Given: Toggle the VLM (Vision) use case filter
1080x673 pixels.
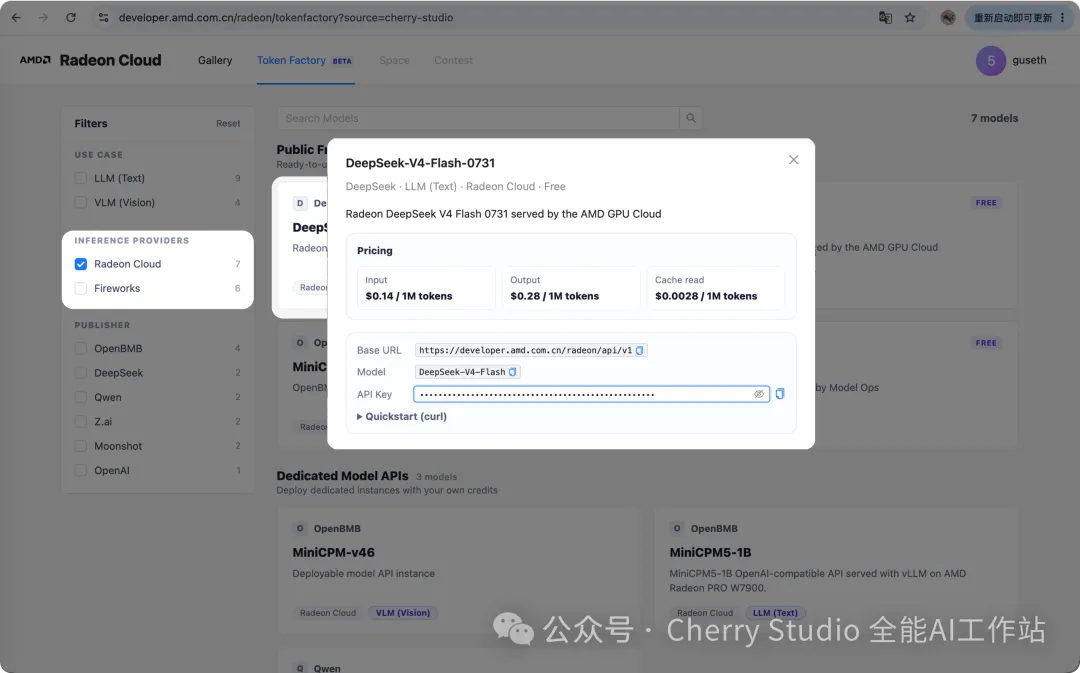Looking at the screenshot, I should pos(81,203).
